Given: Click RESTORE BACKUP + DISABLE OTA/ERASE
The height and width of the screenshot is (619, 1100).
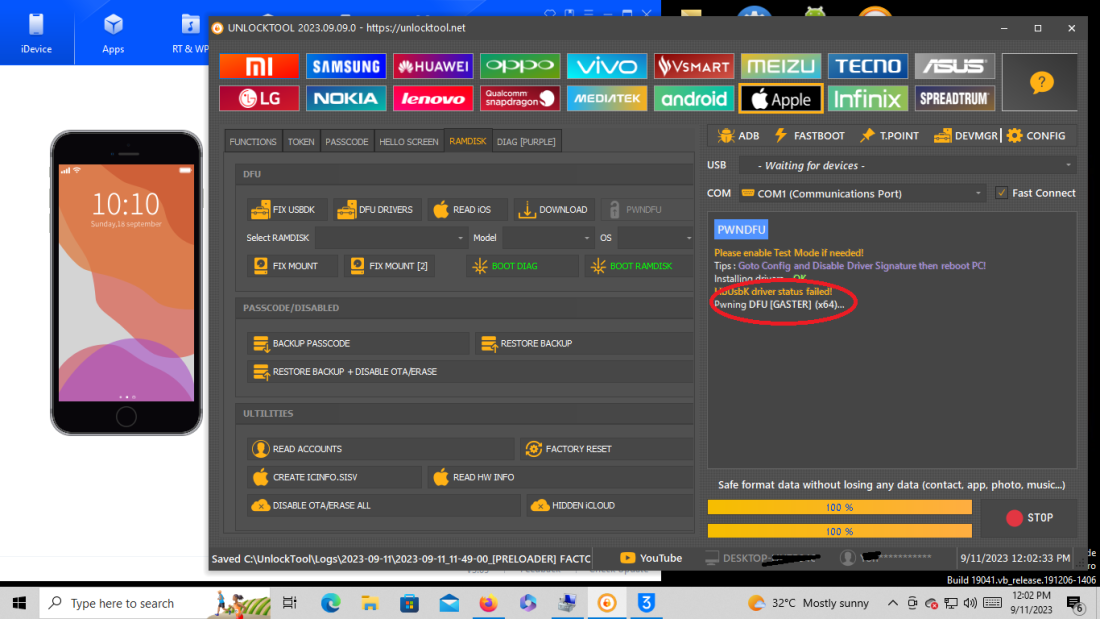Looking at the screenshot, I should point(470,371).
